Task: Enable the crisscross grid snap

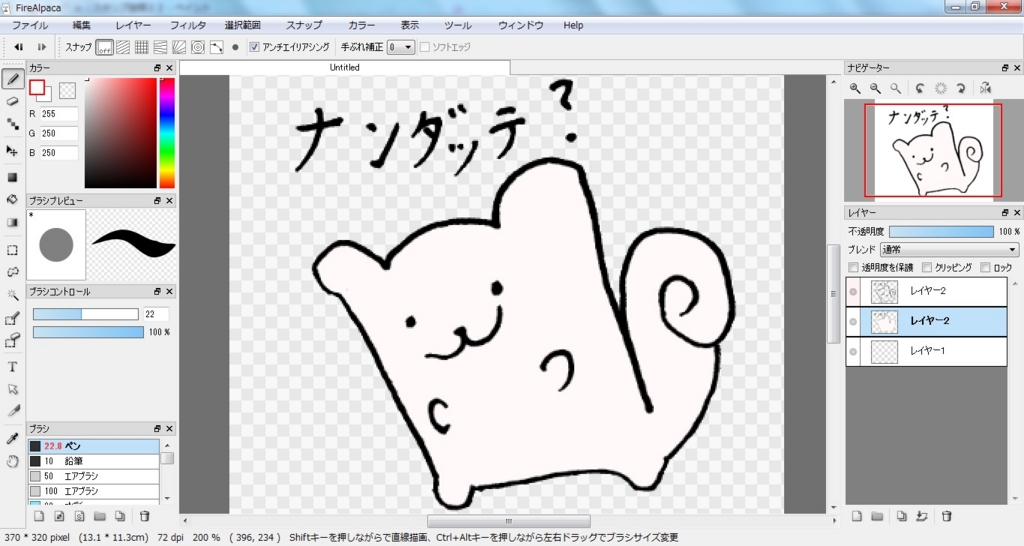Action: point(142,47)
